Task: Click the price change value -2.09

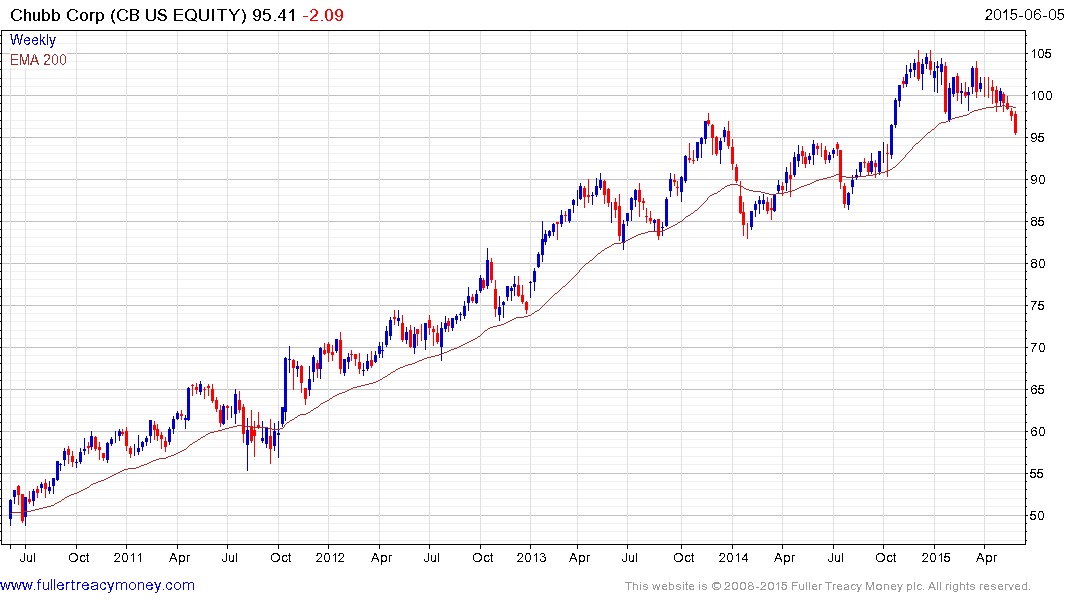Action: [323, 15]
